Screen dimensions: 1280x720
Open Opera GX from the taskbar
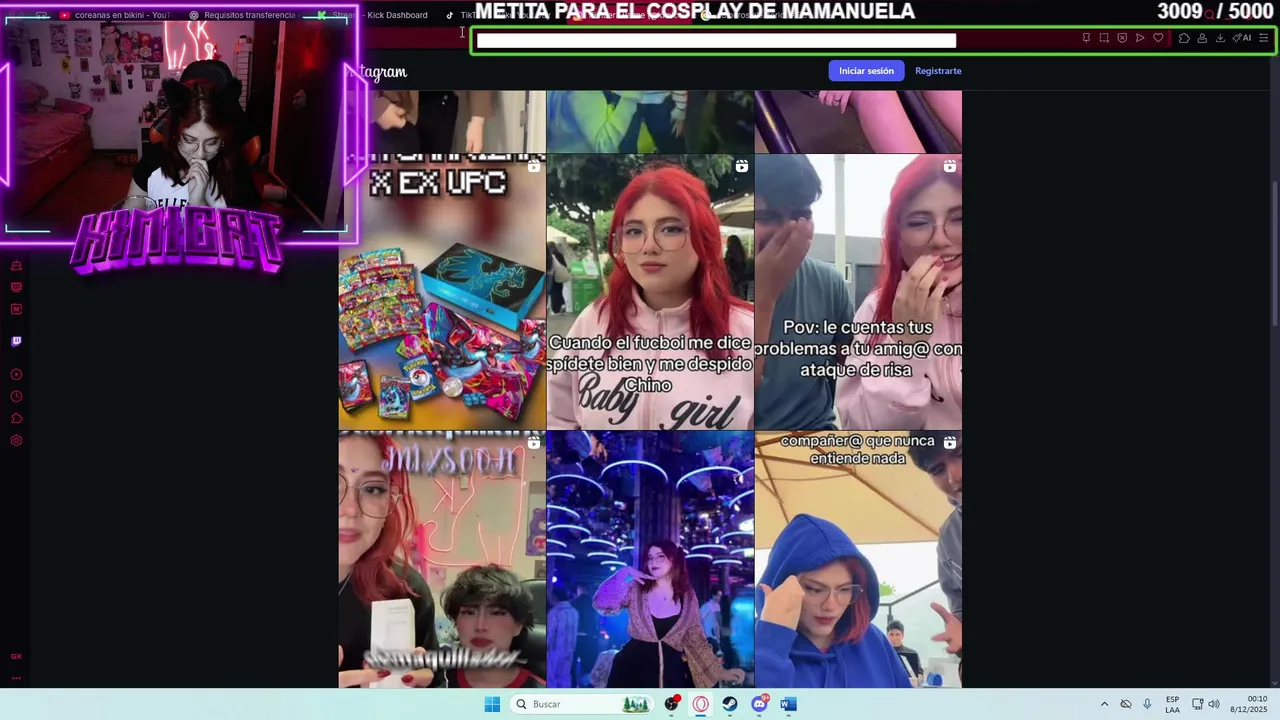tap(700, 704)
